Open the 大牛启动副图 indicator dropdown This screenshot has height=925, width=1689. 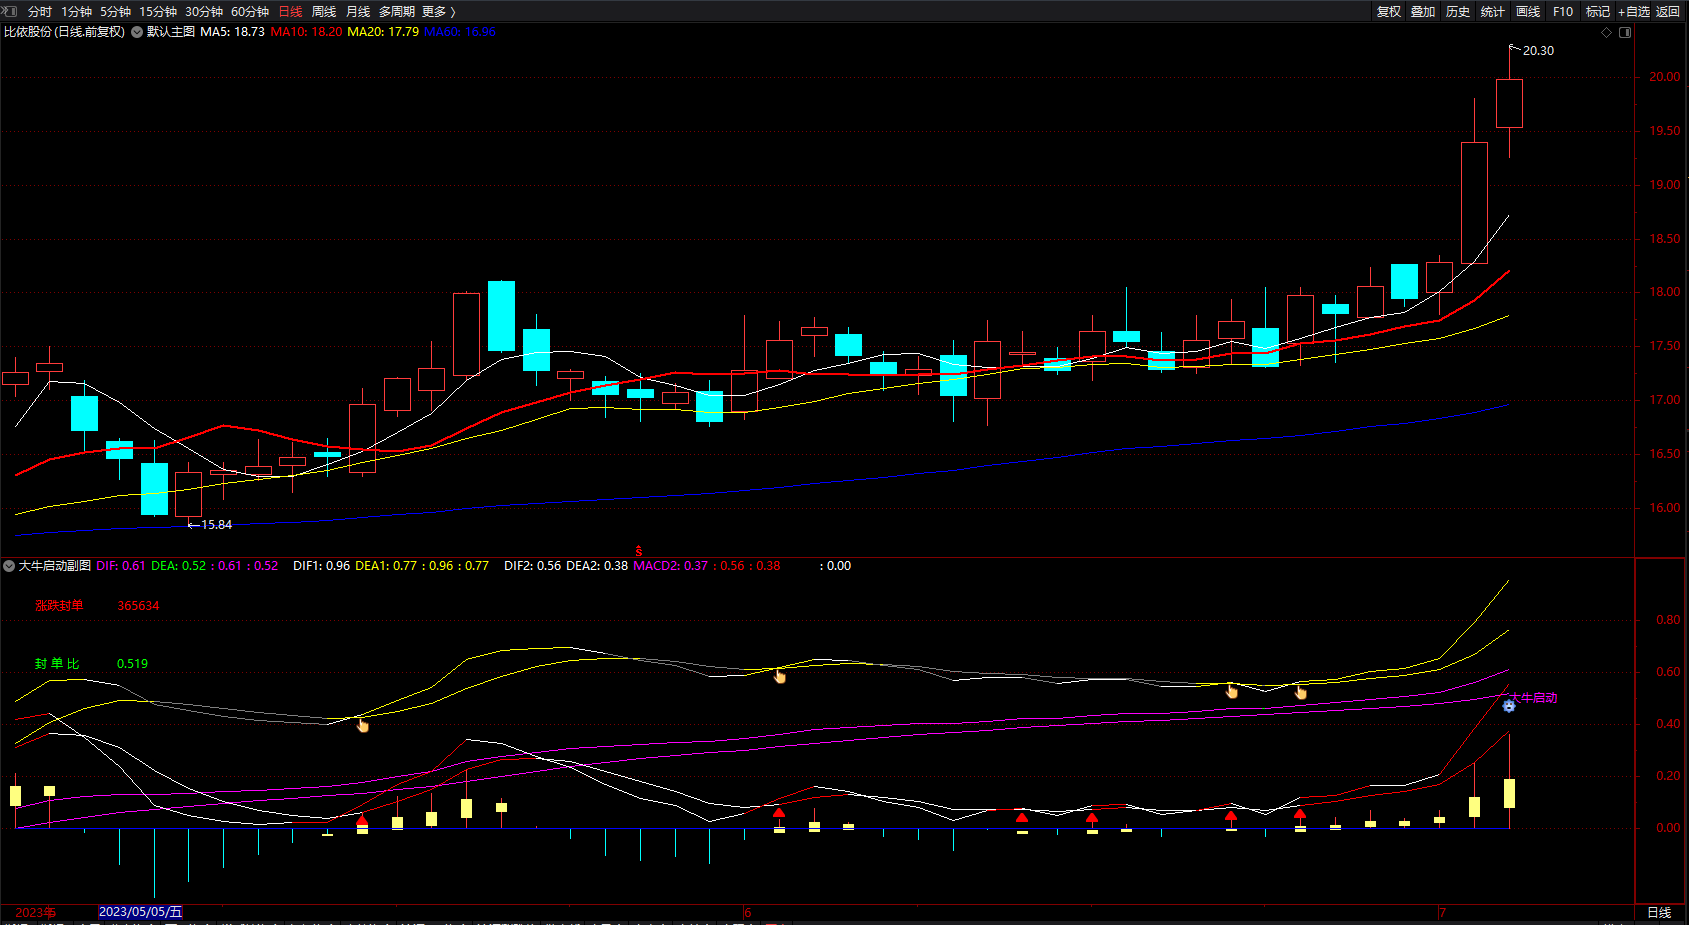pyautogui.click(x=9, y=566)
